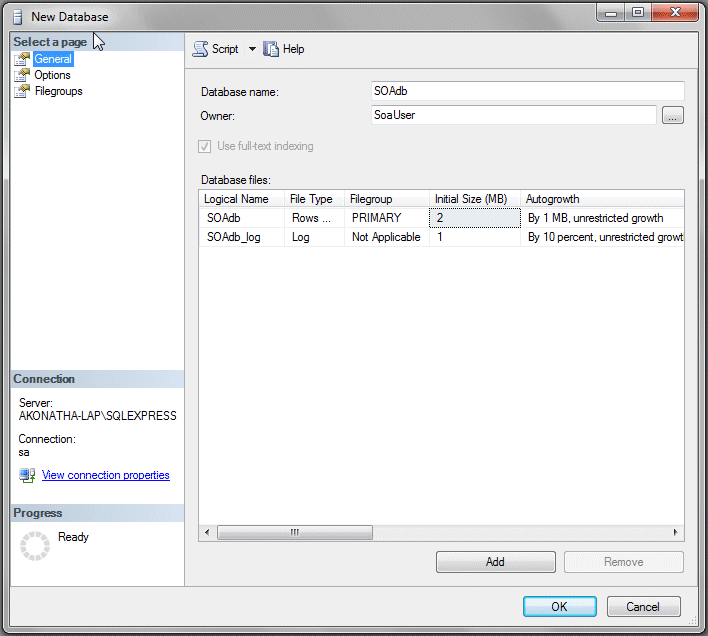Screen dimensions: 708x636
Task: Click the Not Applicable filegroup cell
Action: tap(387, 237)
